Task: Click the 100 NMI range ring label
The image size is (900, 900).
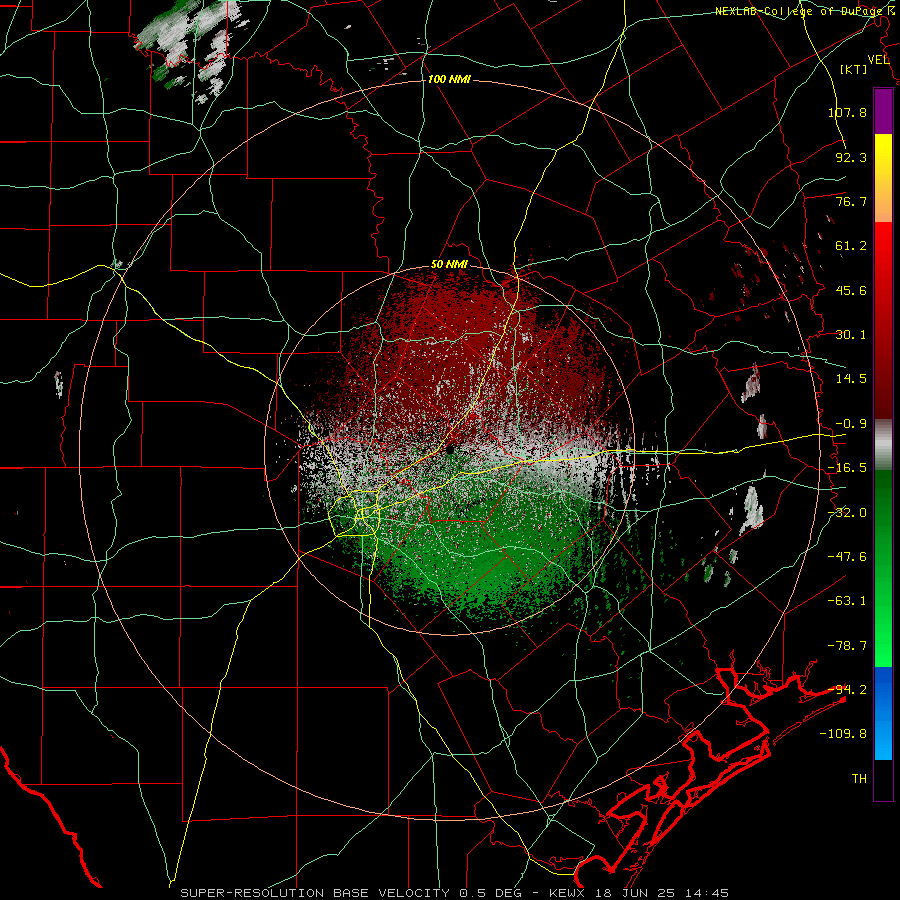Action: (449, 79)
